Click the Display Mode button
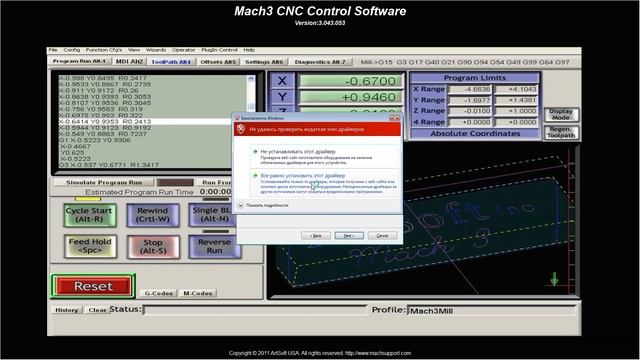The width and height of the screenshot is (640, 360). coord(561,114)
